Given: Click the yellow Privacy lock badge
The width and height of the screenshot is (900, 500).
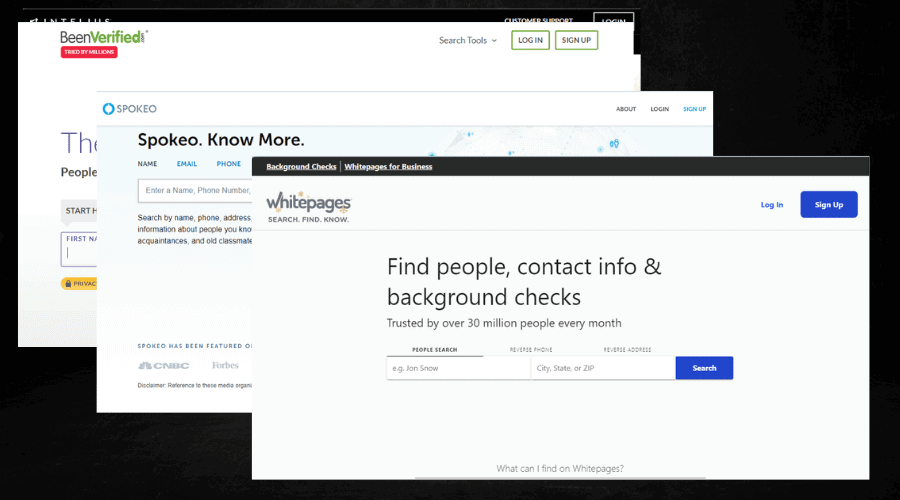Looking at the screenshot, I should coord(79,284).
